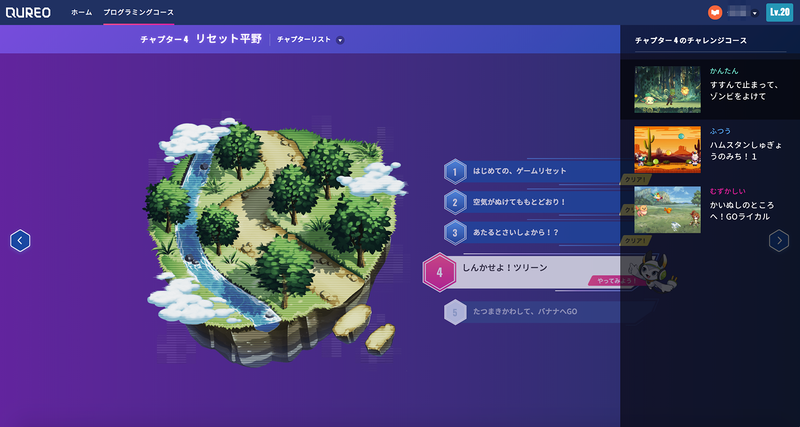Go to the ホーム page
The width and height of the screenshot is (800, 427).
82,13
